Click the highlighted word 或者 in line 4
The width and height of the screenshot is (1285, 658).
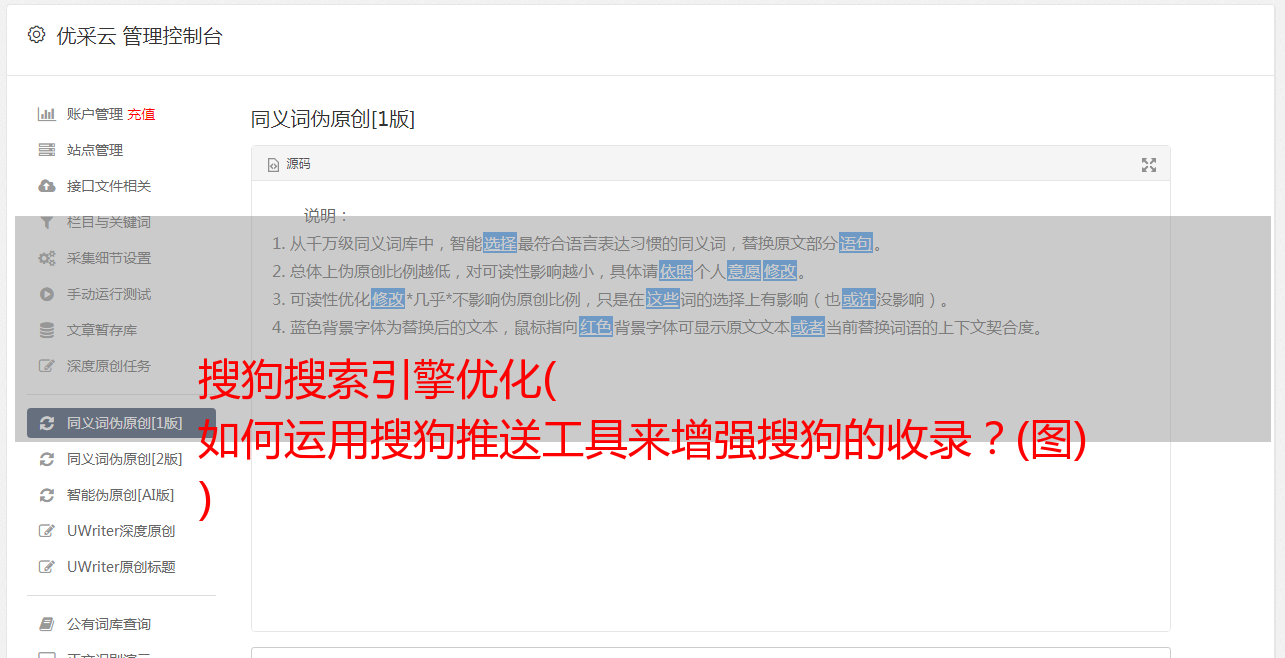[x=808, y=327]
